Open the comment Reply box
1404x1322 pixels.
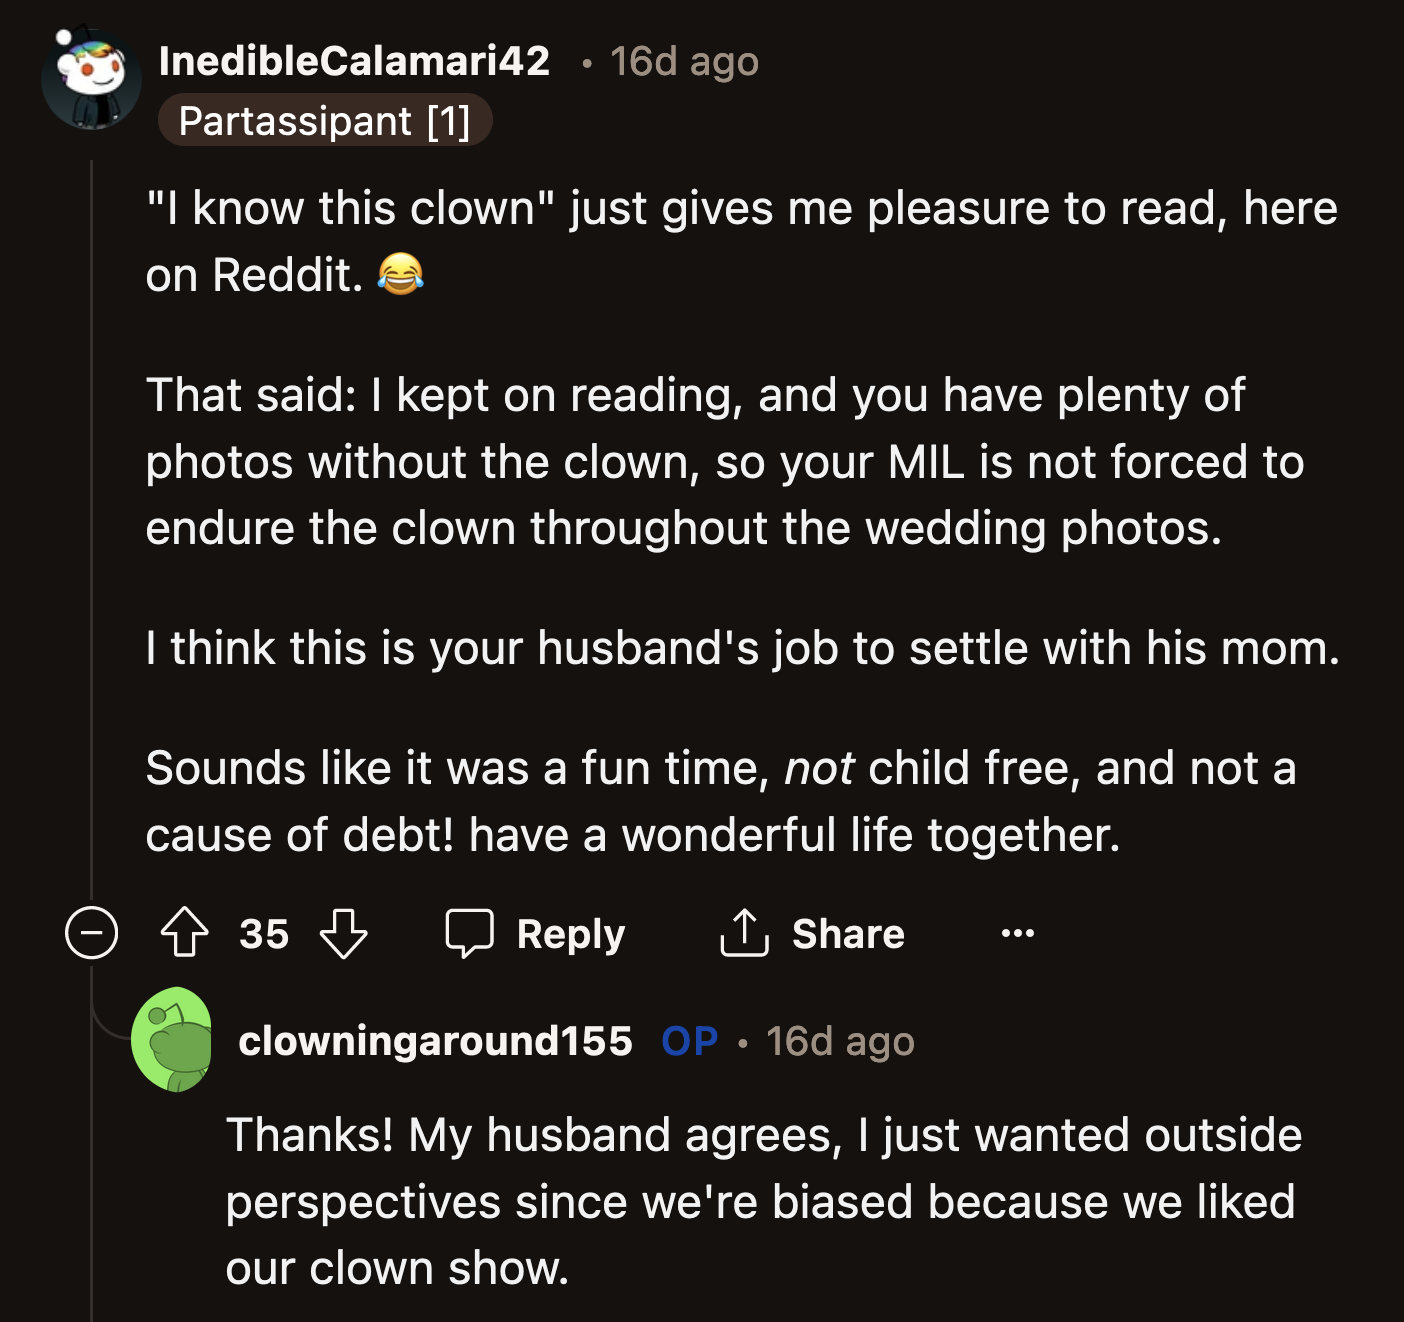[537, 934]
